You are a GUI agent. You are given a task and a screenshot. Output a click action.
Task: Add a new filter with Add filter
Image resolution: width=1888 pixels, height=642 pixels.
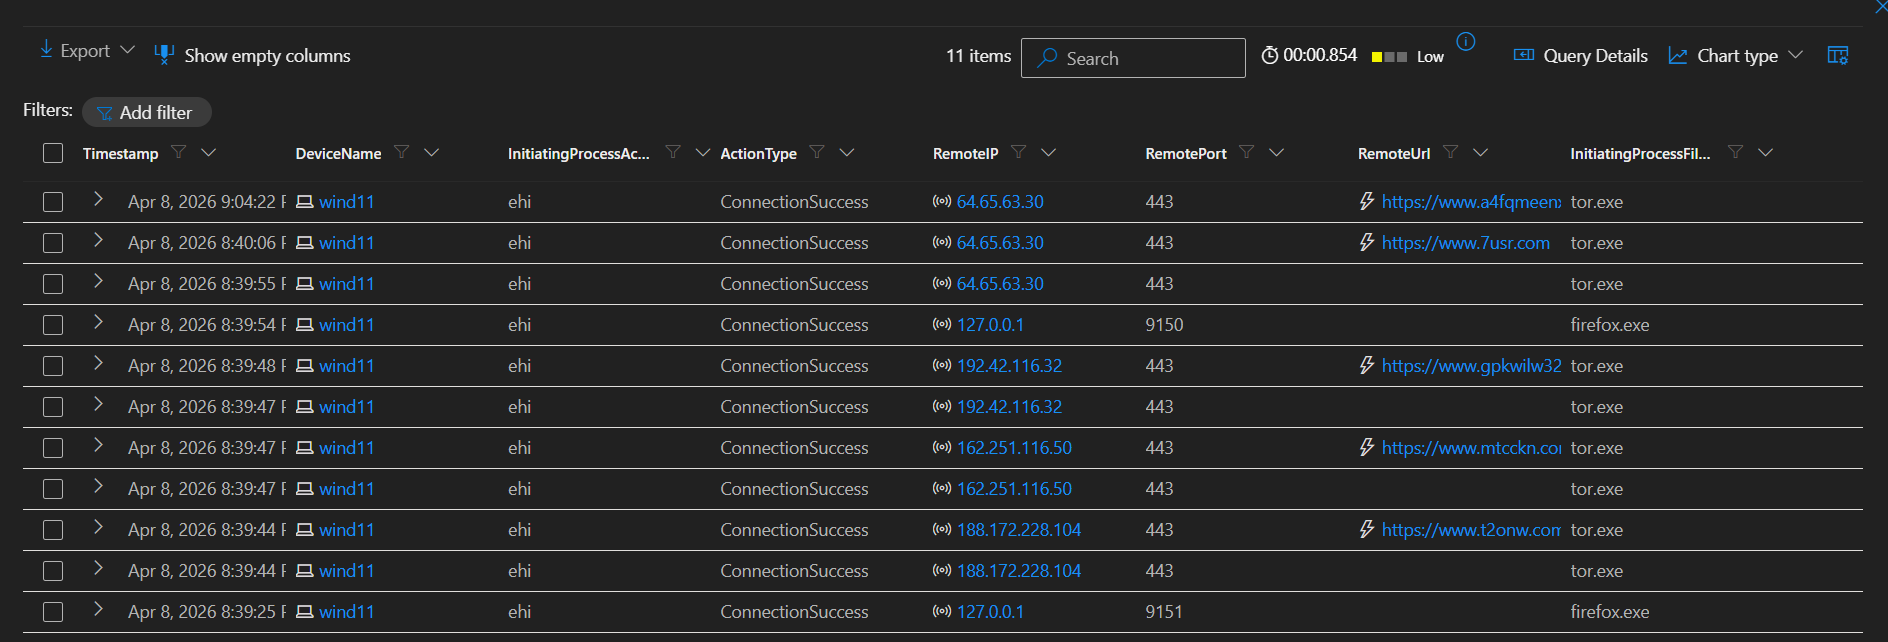pyautogui.click(x=147, y=112)
